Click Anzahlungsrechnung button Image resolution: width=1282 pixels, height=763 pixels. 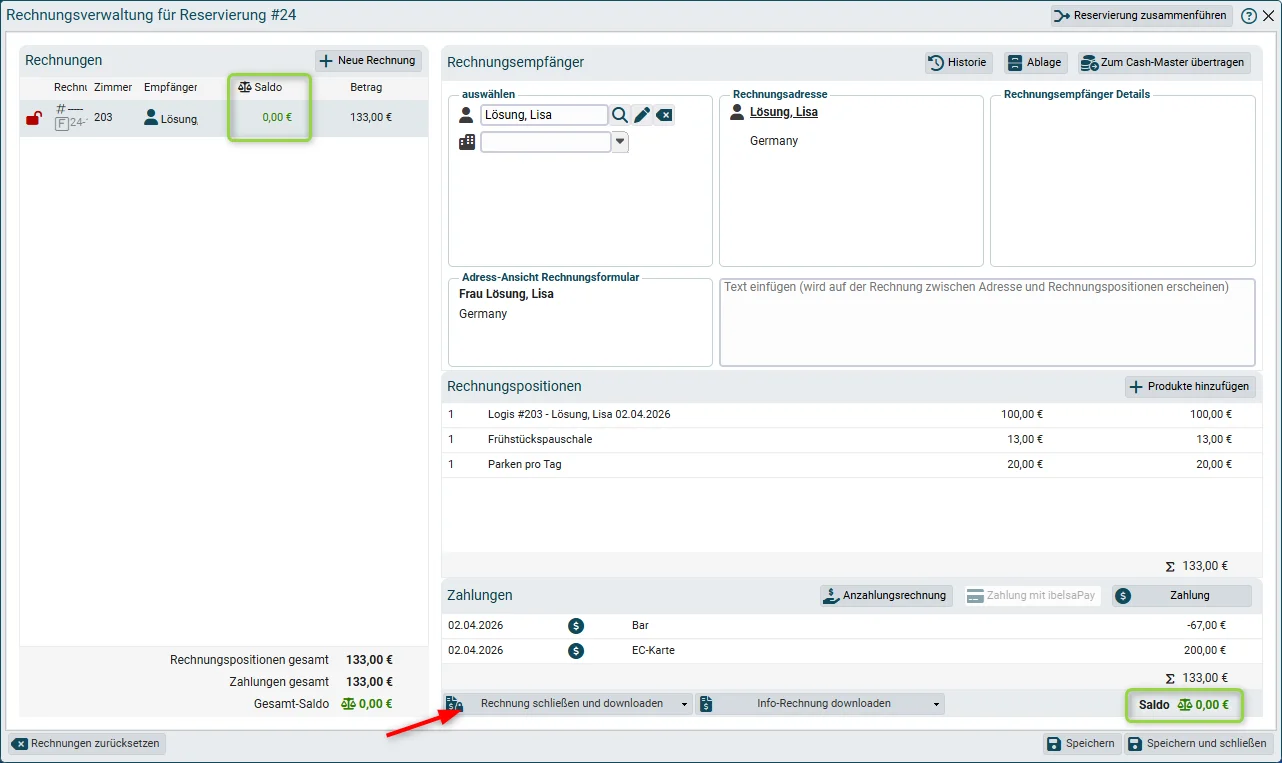click(886, 595)
